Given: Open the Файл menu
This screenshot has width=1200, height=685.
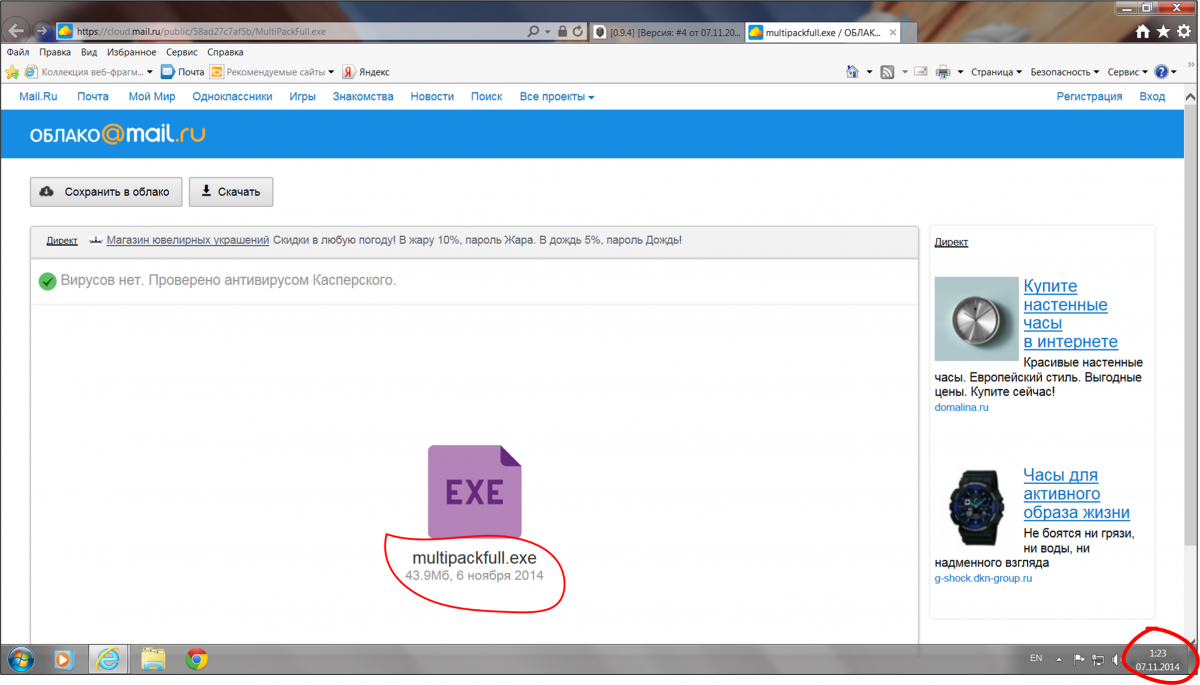Looking at the screenshot, I should 18,52.
